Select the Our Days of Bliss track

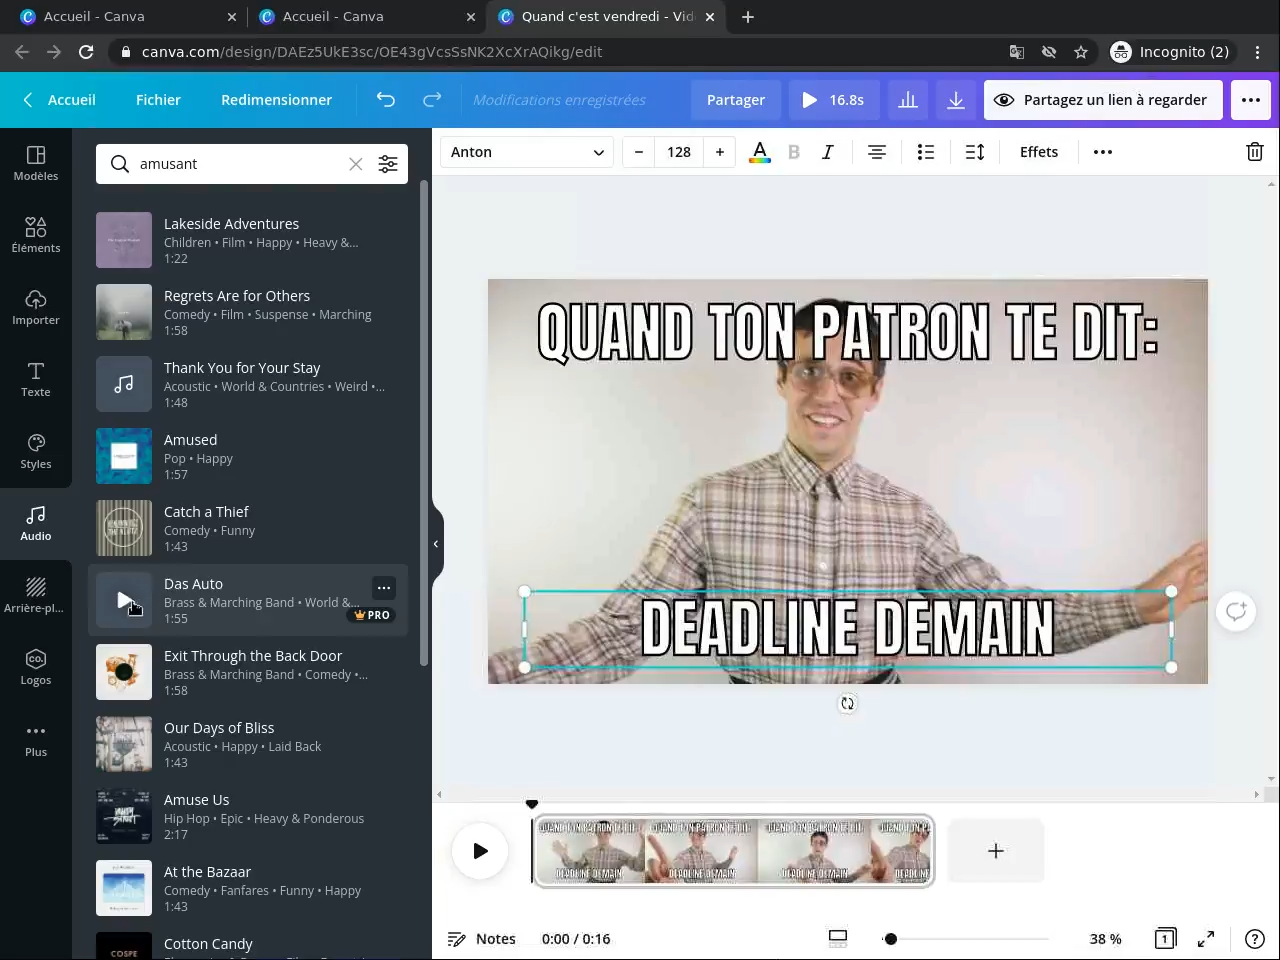248,744
